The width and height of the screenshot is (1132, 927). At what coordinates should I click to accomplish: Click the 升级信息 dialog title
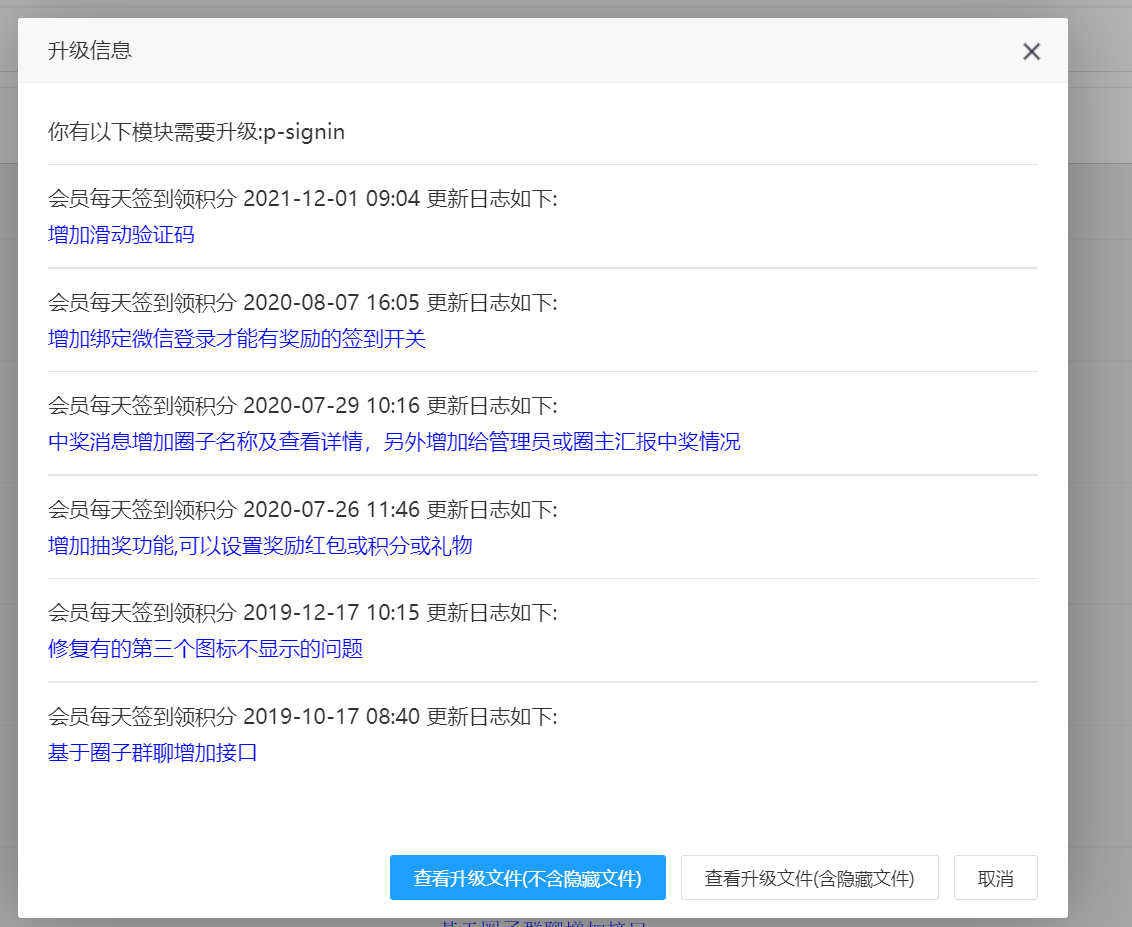[x=90, y=51]
